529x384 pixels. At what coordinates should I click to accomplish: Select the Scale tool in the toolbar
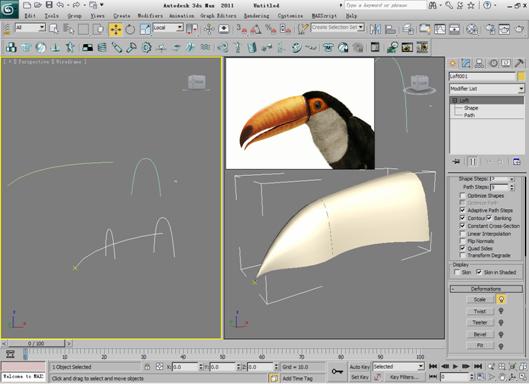point(145,29)
